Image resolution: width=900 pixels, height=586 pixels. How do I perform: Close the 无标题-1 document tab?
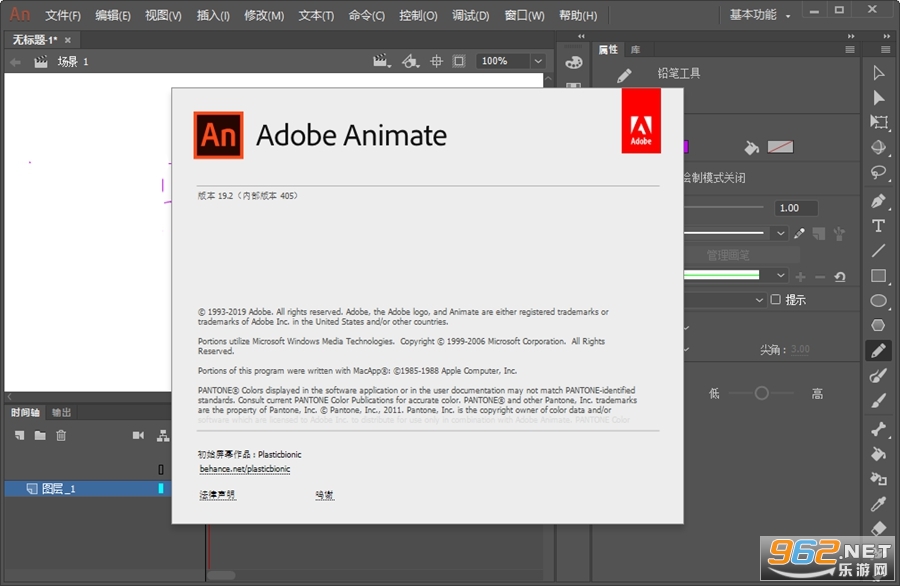click(x=68, y=40)
